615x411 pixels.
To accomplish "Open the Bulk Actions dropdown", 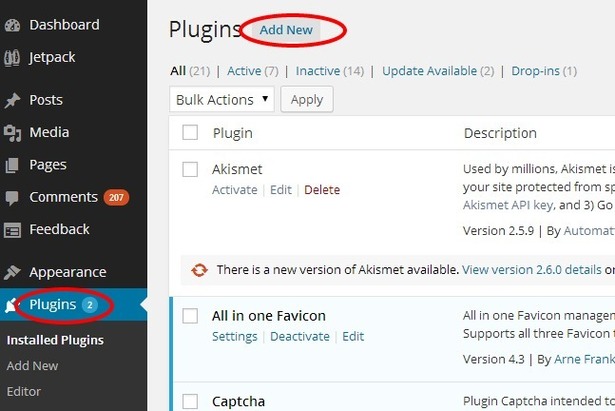I will [222, 100].
